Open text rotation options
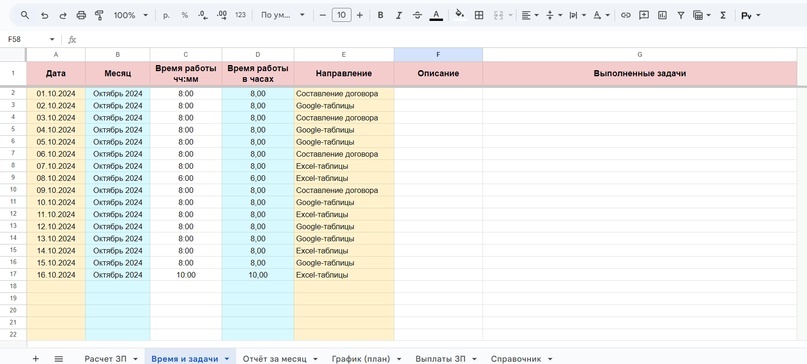This screenshot has height=364, width=807. pyautogui.click(x=601, y=15)
